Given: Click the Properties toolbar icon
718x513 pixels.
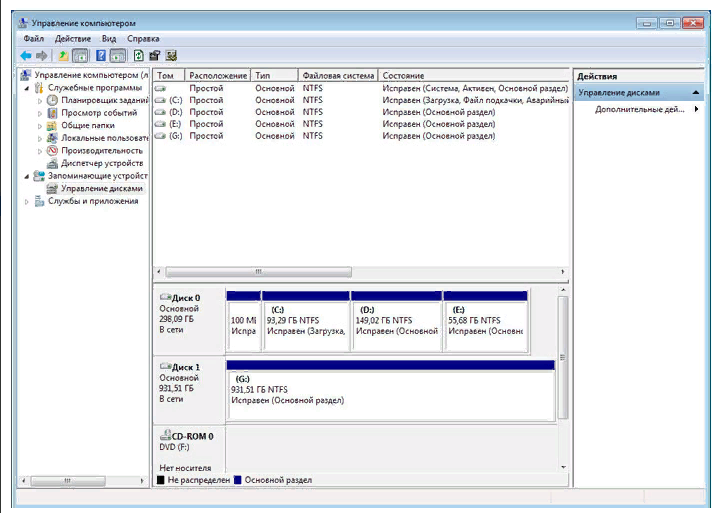Looking at the screenshot, I should 155,56.
